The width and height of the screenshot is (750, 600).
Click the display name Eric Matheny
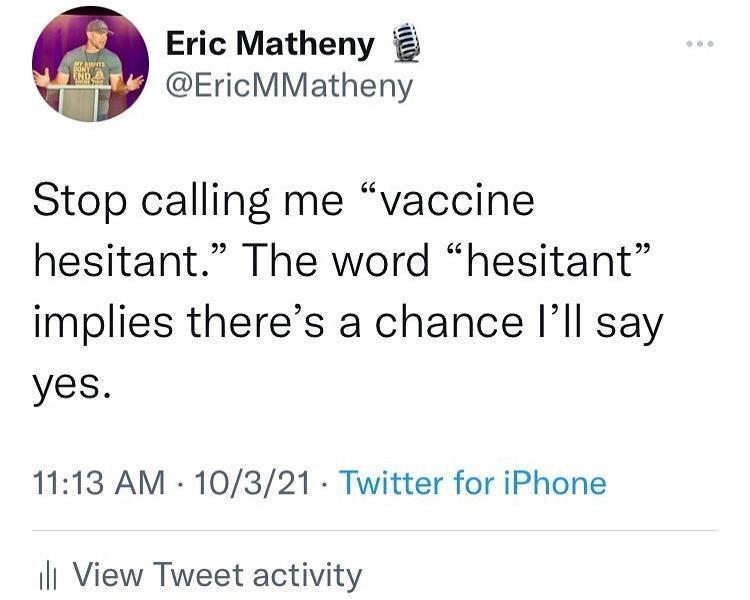coord(270,45)
